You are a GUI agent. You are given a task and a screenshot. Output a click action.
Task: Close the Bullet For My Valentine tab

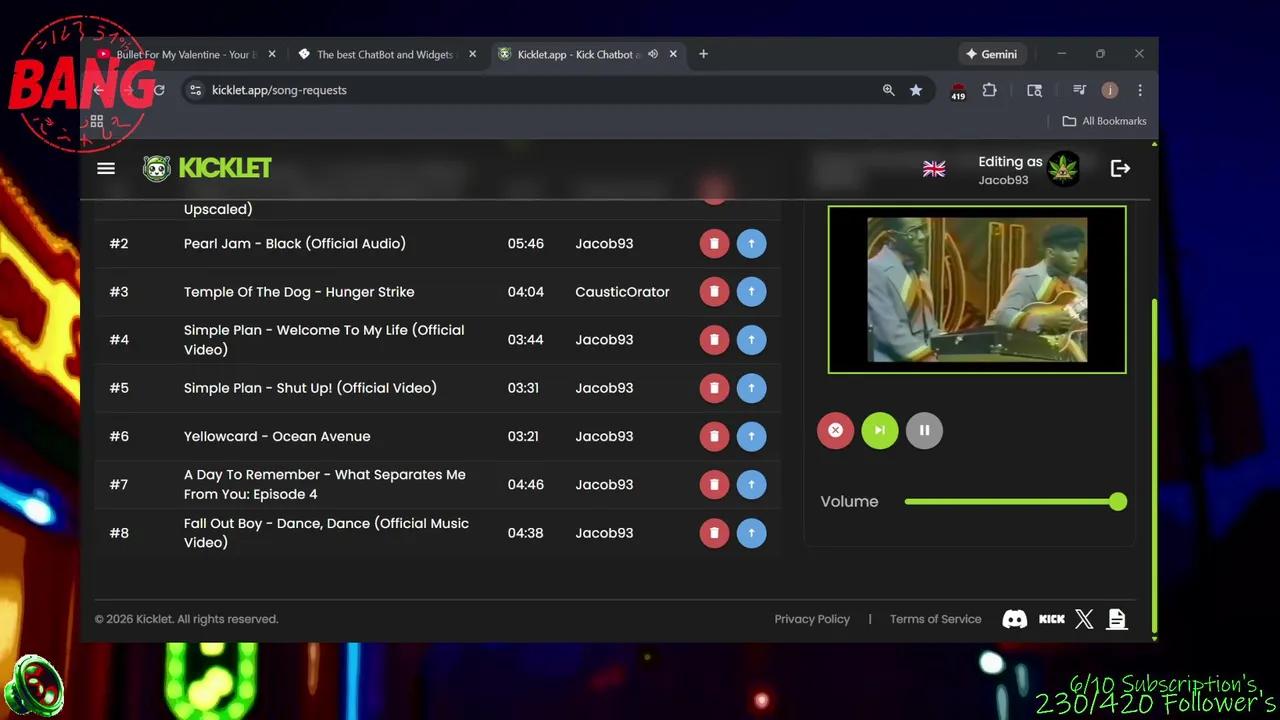click(x=272, y=54)
